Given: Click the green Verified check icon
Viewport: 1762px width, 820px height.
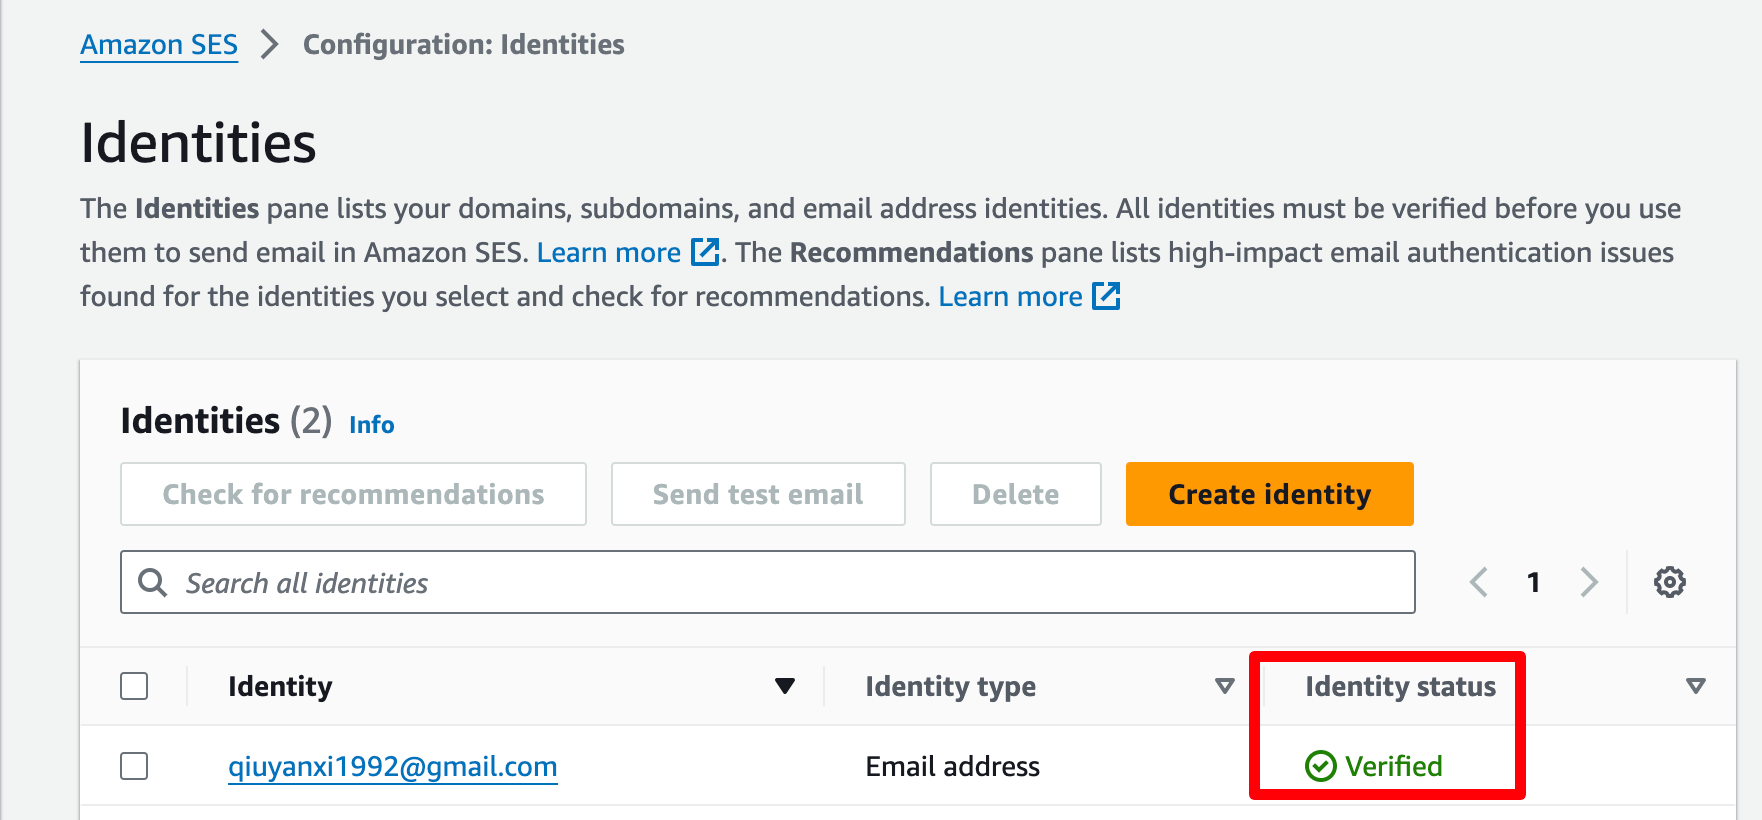Looking at the screenshot, I should (x=1320, y=766).
